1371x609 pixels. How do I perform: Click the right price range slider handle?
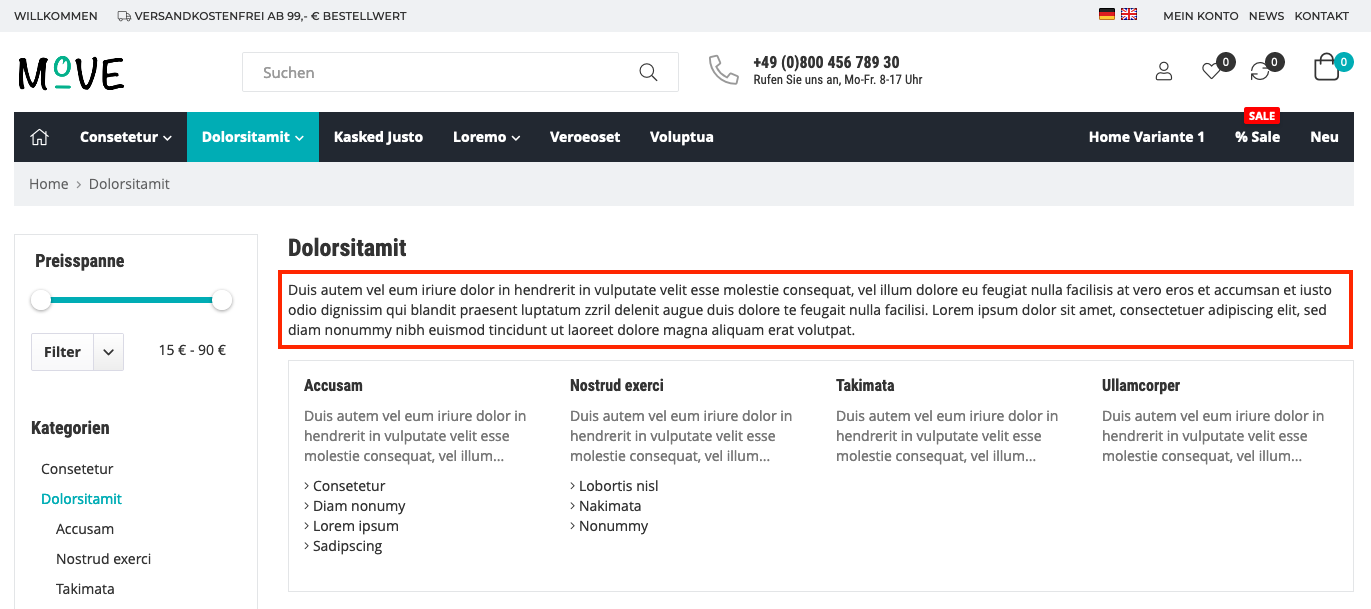click(x=222, y=300)
